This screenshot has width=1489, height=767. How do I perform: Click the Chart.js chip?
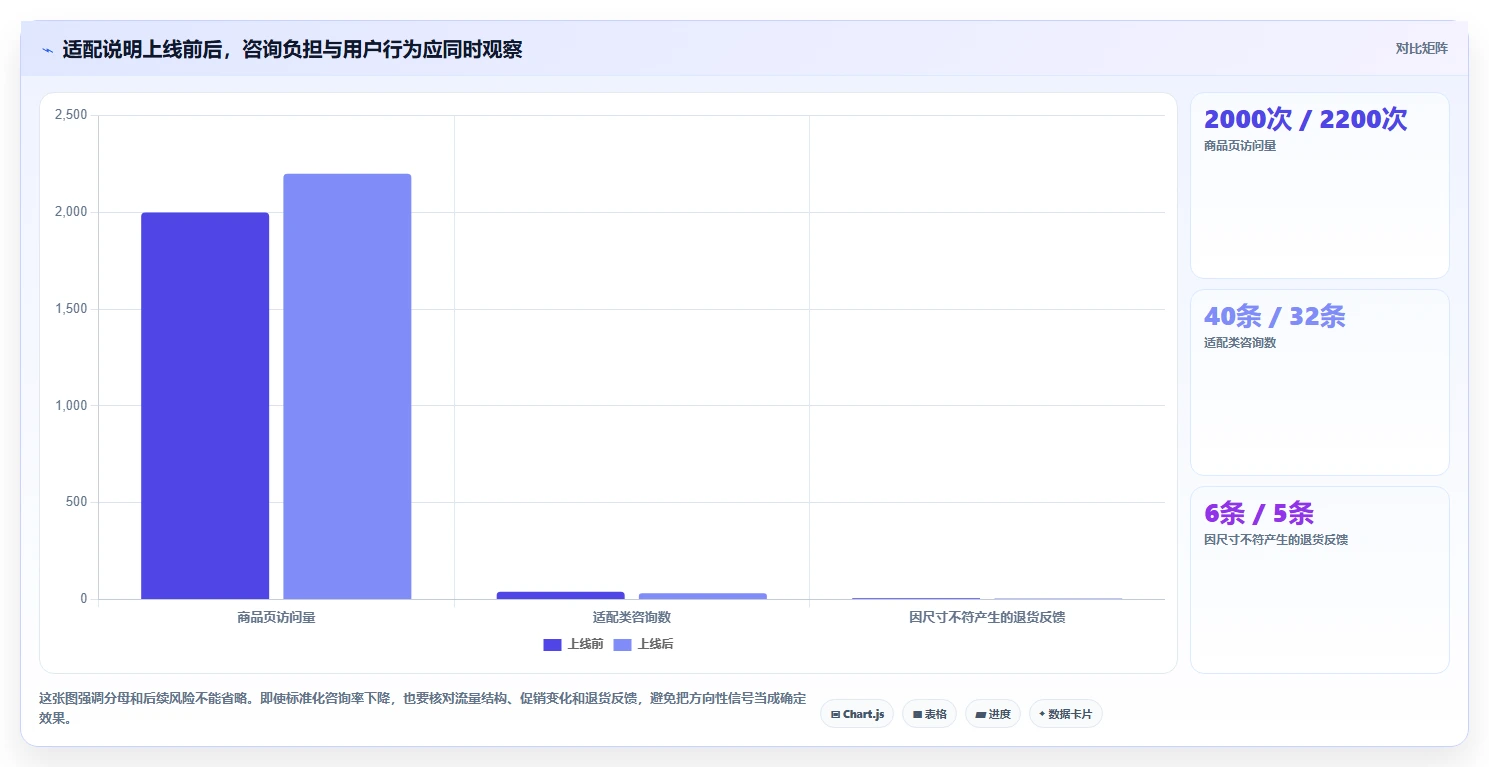(x=857, y=714)
